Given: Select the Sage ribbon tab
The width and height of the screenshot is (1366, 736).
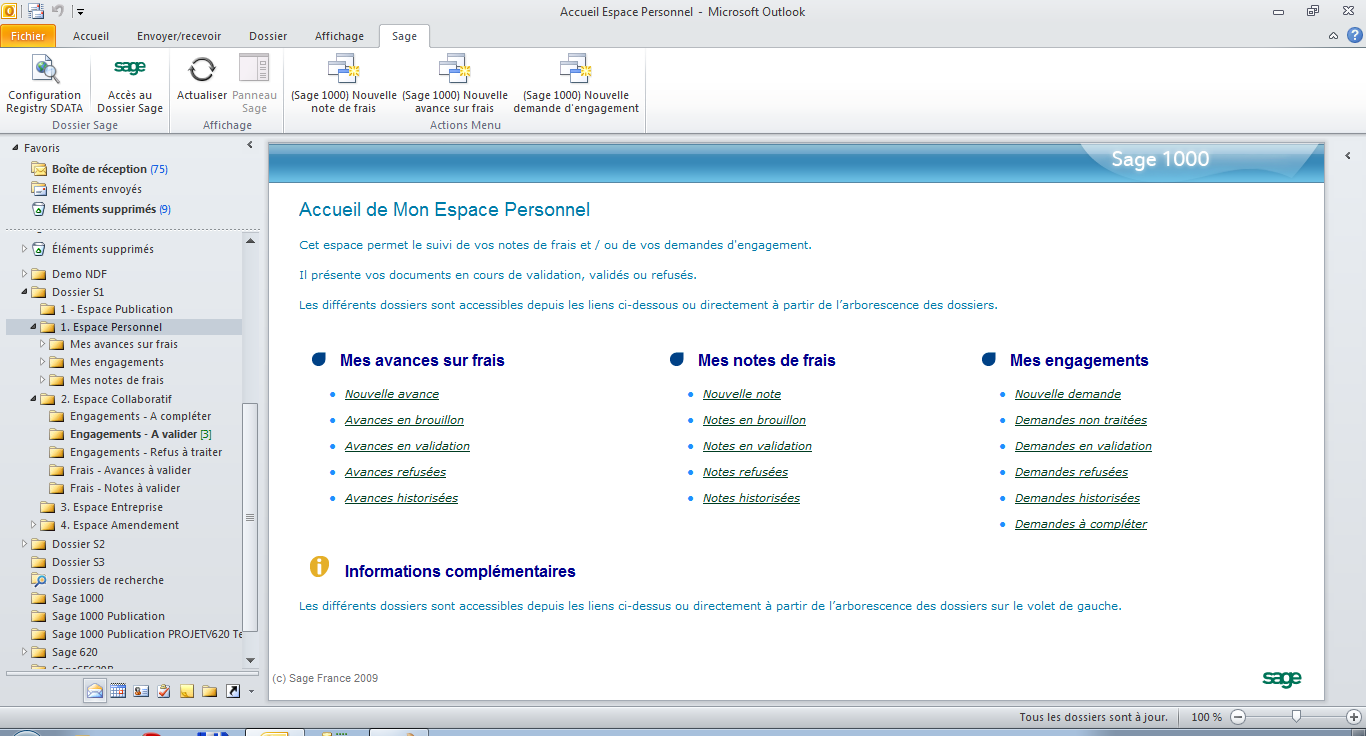Looking at the screenshot, I should 404,36.
